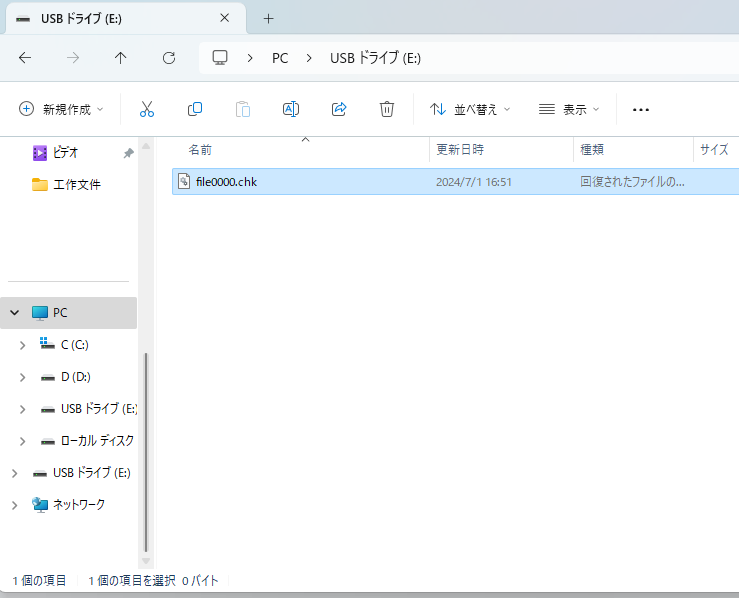
Task: Click the ネットワーク network icon
Action: [40, 505]
